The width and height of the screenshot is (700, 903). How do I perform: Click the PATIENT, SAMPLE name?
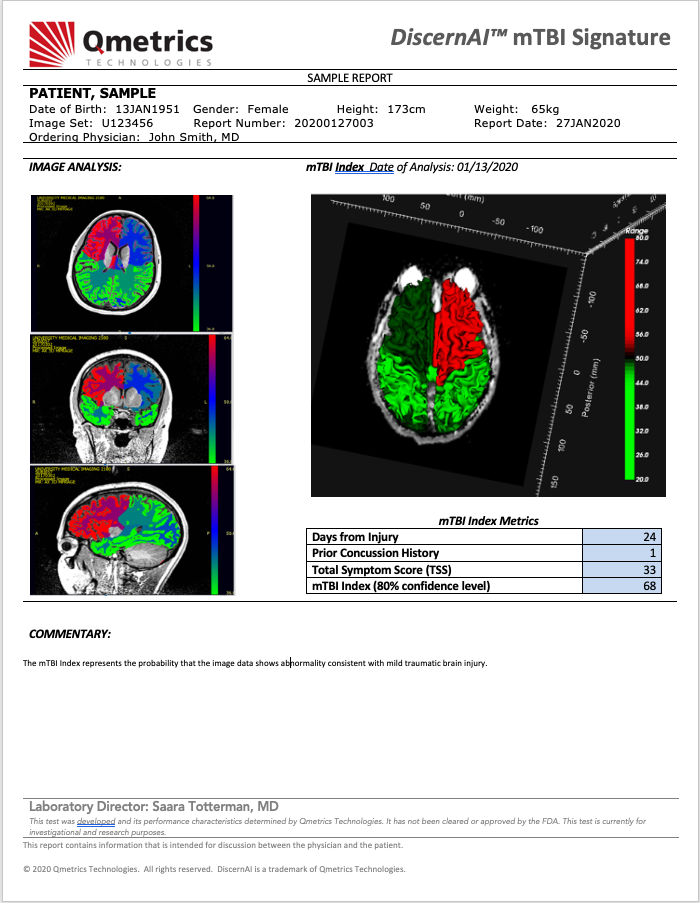93,93
